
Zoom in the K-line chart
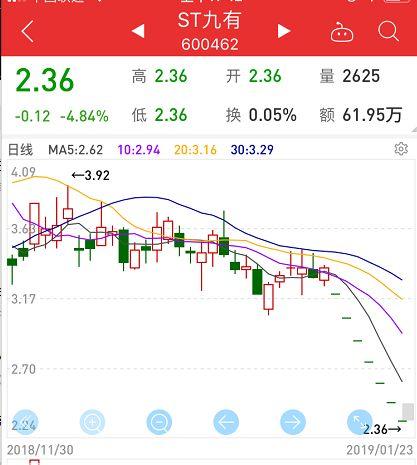(92, 422)
